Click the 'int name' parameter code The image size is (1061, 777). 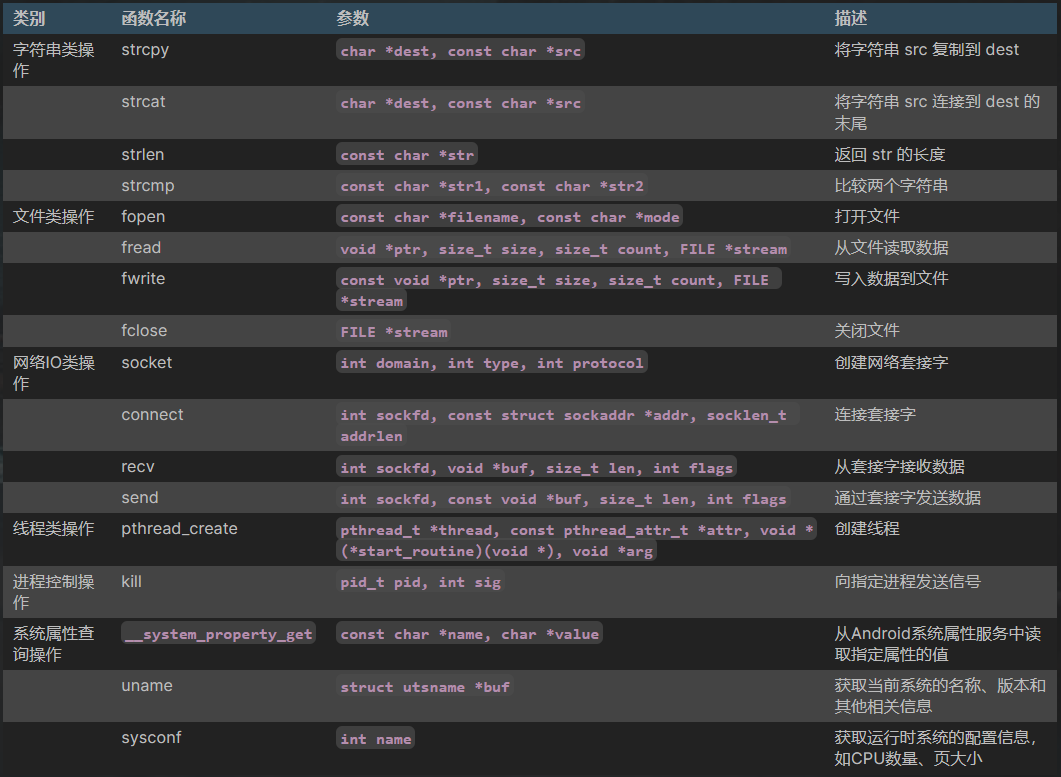376,739
